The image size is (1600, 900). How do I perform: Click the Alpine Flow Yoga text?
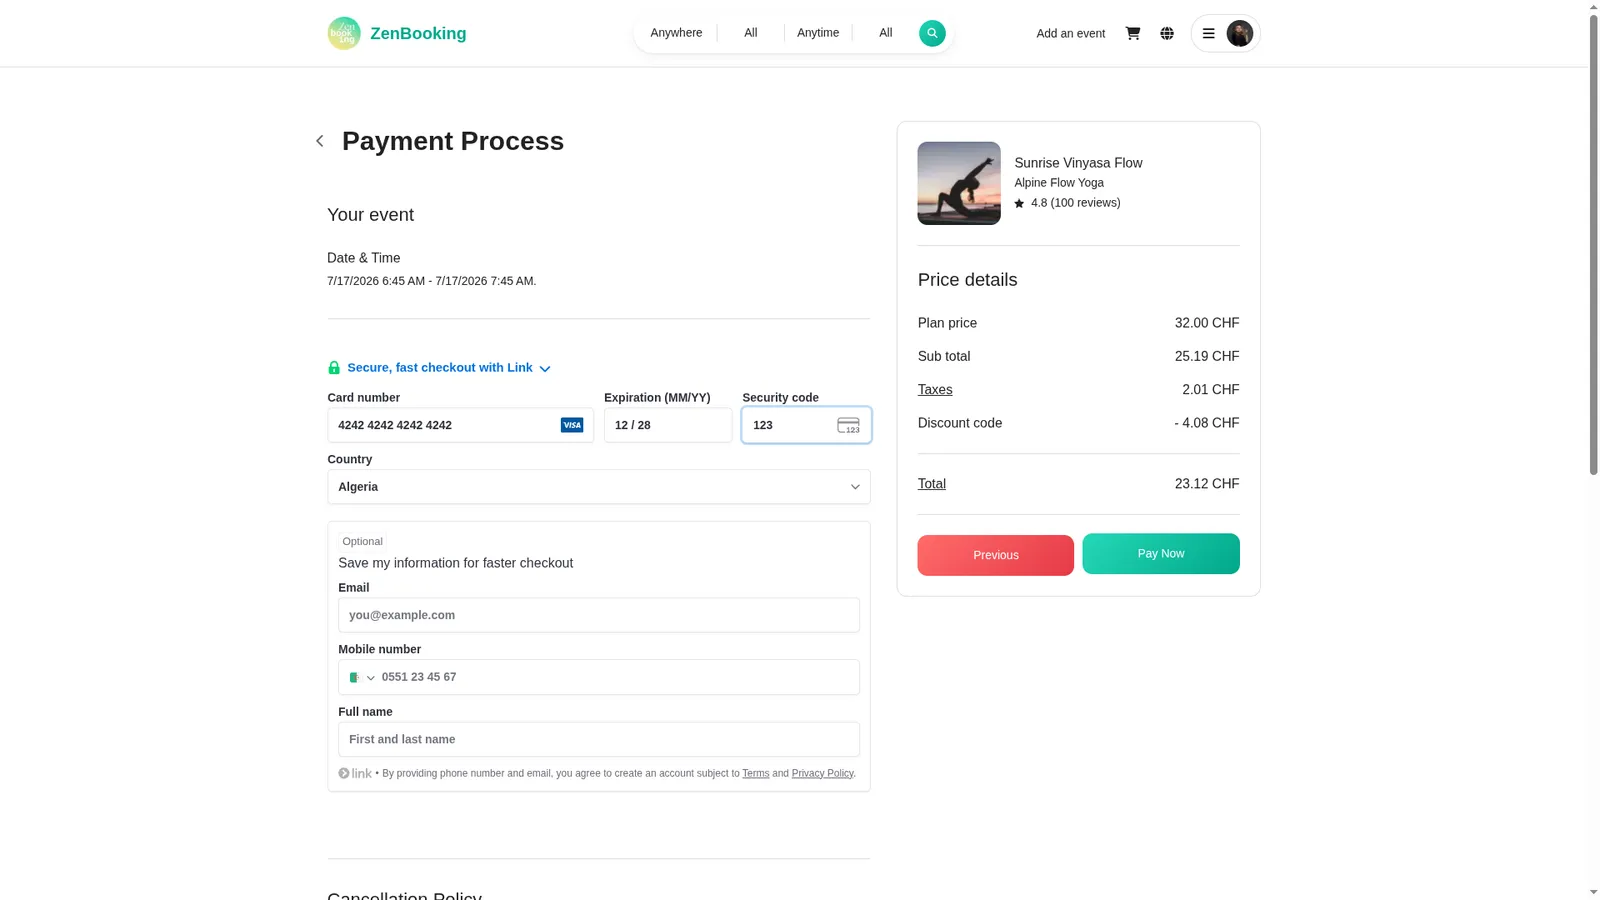point(1059,183)
